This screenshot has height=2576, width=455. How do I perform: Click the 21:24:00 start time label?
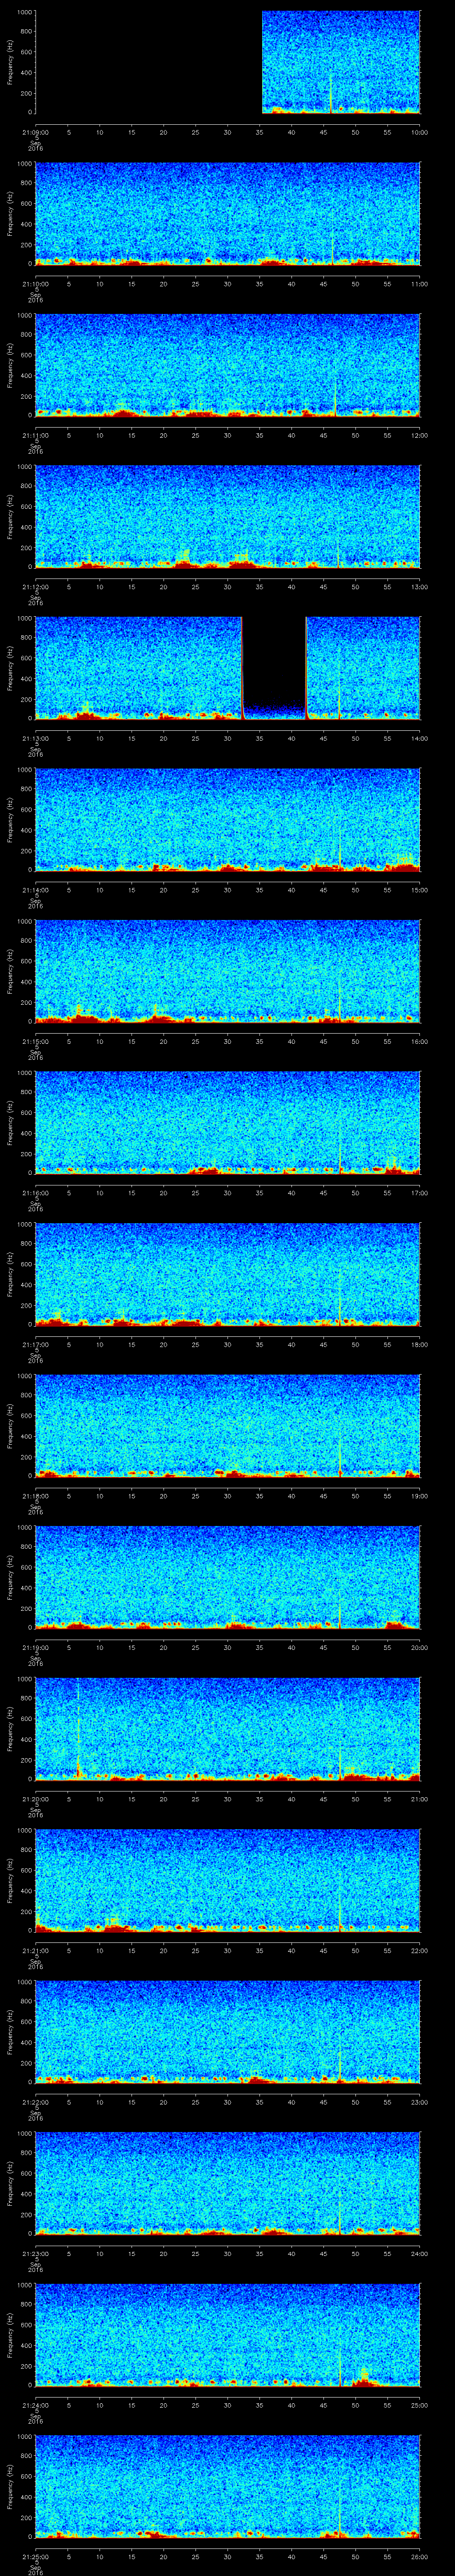pyautogui.click(x=35, y=2404)
